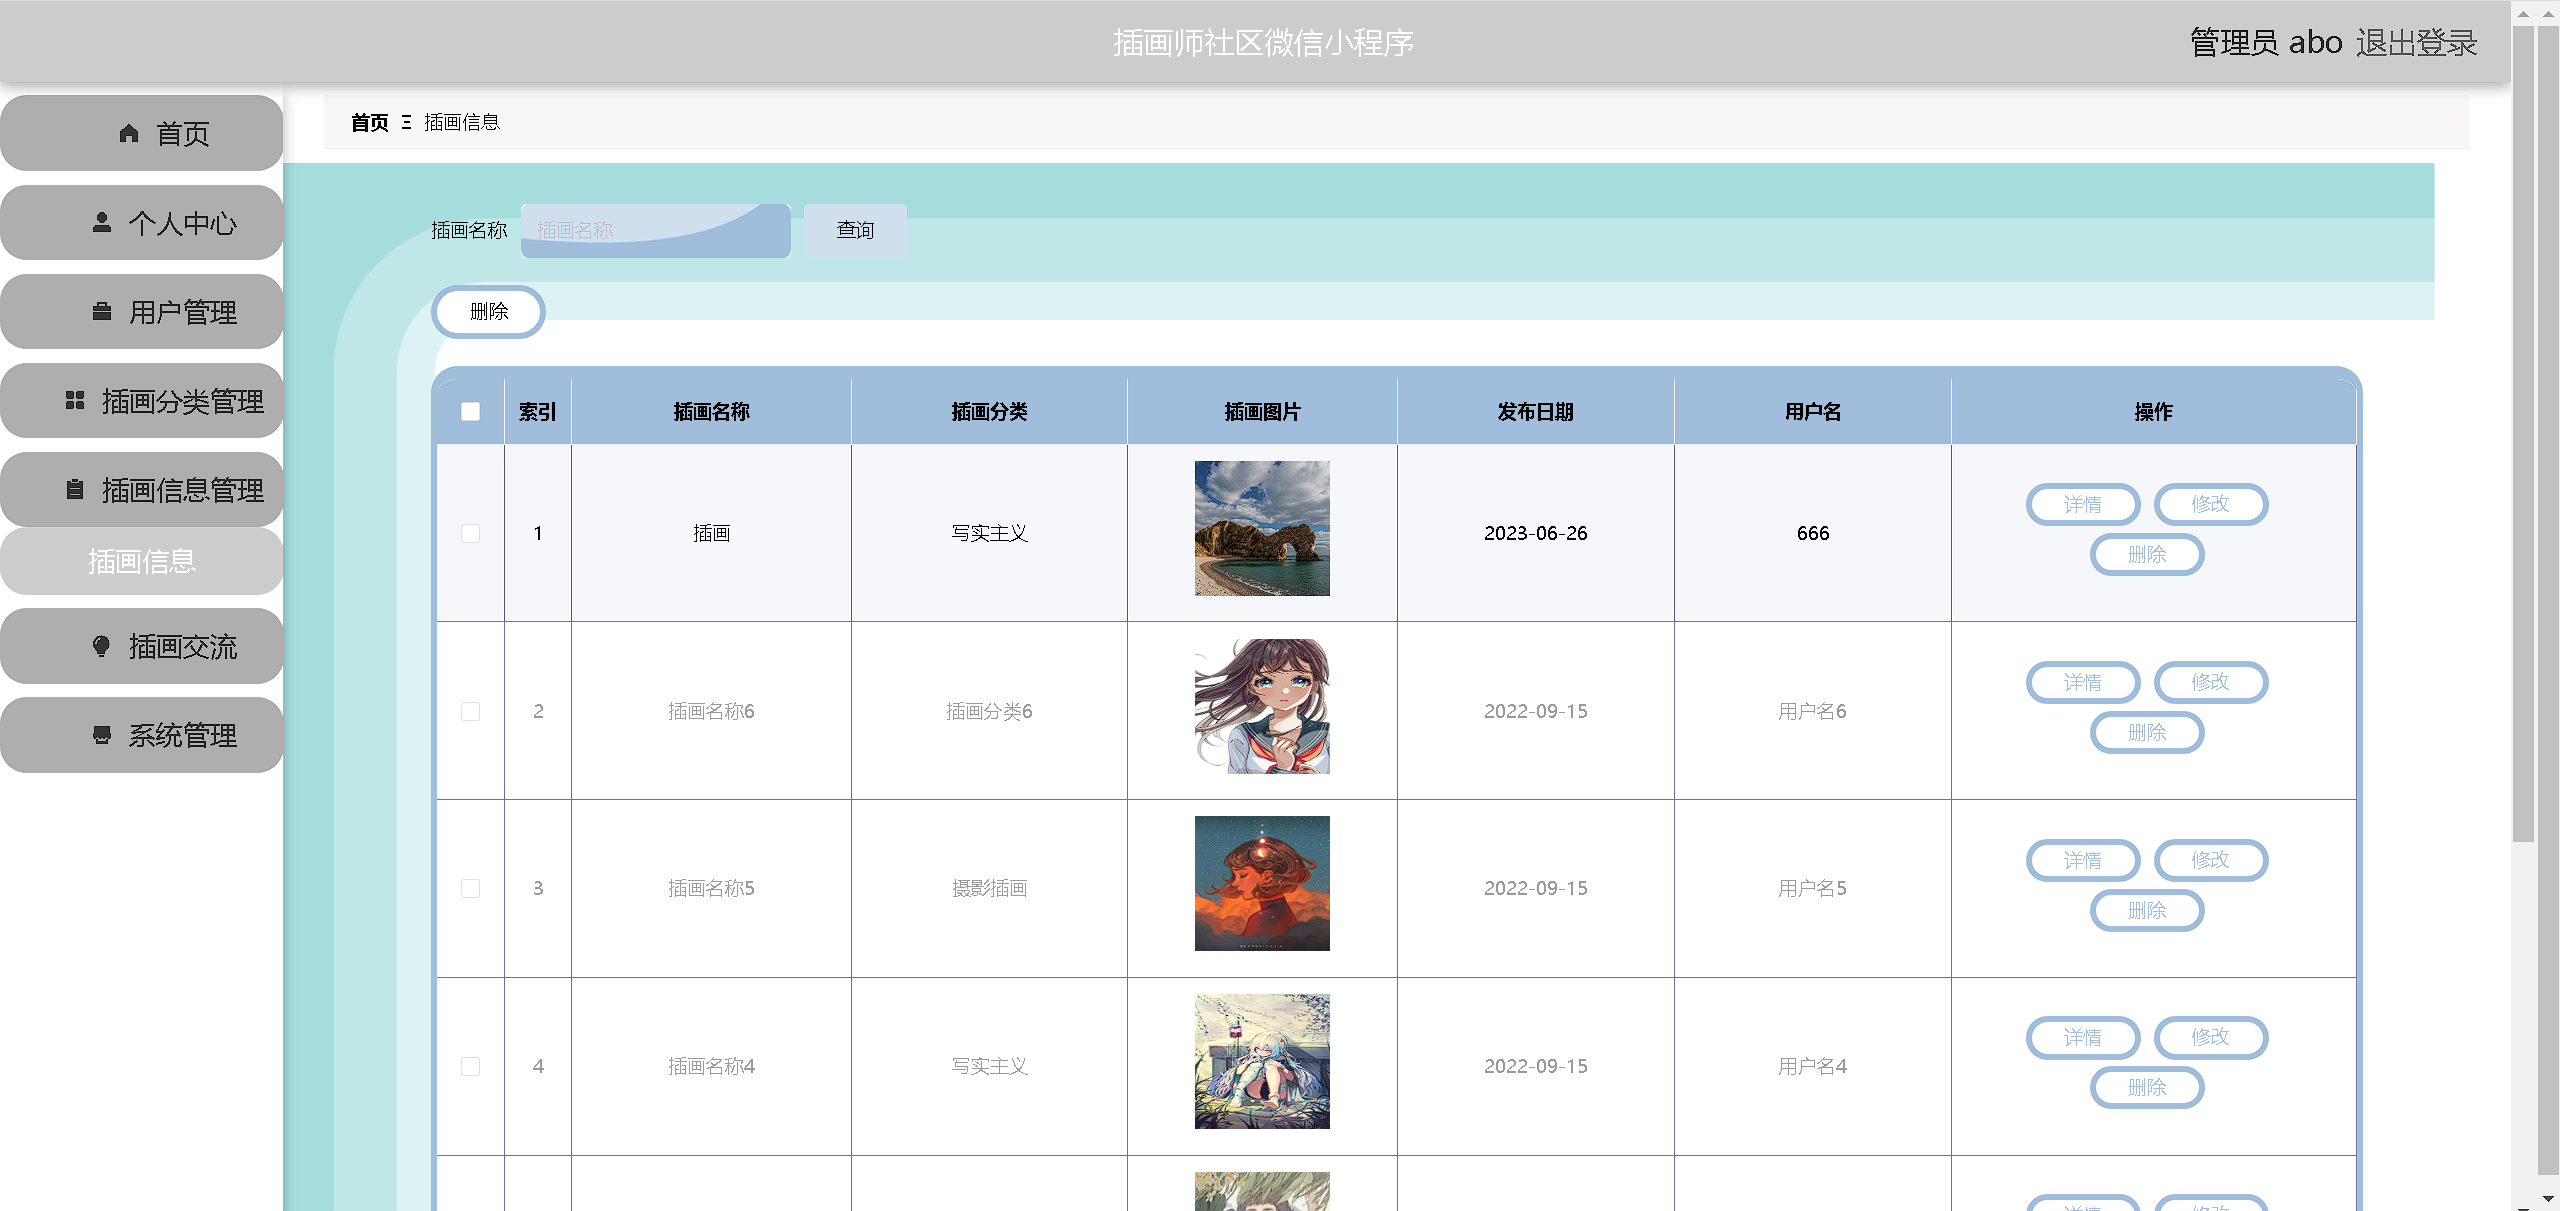
Task: Click the icon beside 系统管理
Action: tap(101, 735)
